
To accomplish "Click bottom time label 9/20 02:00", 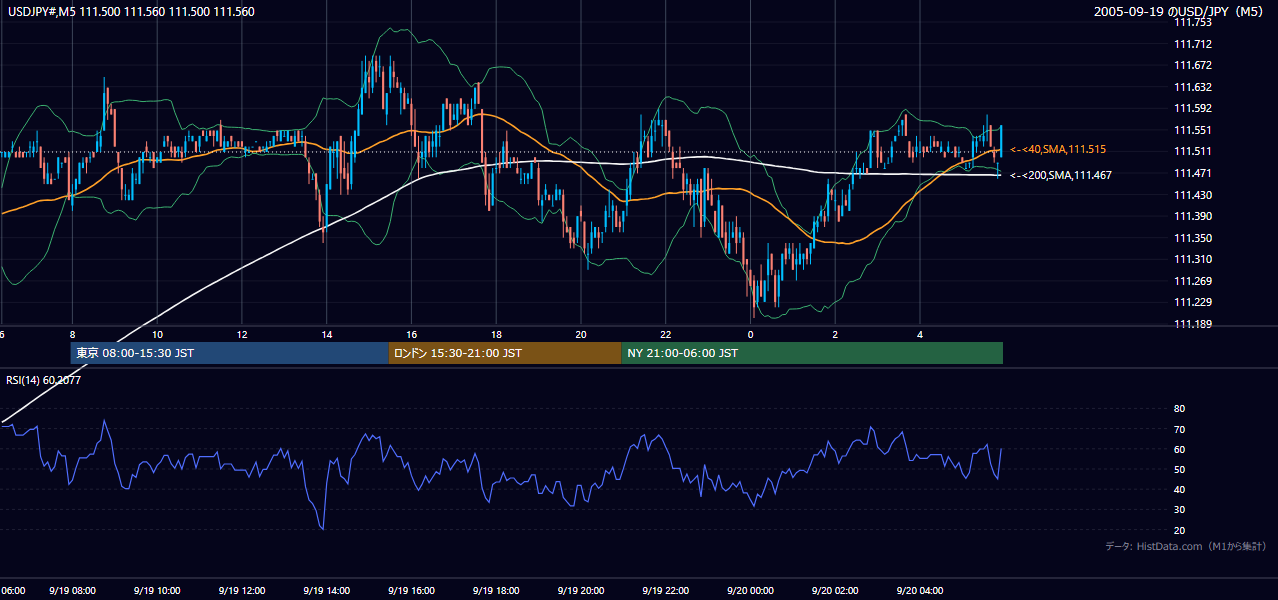I will pyautogui.click(x=835, y=591).
